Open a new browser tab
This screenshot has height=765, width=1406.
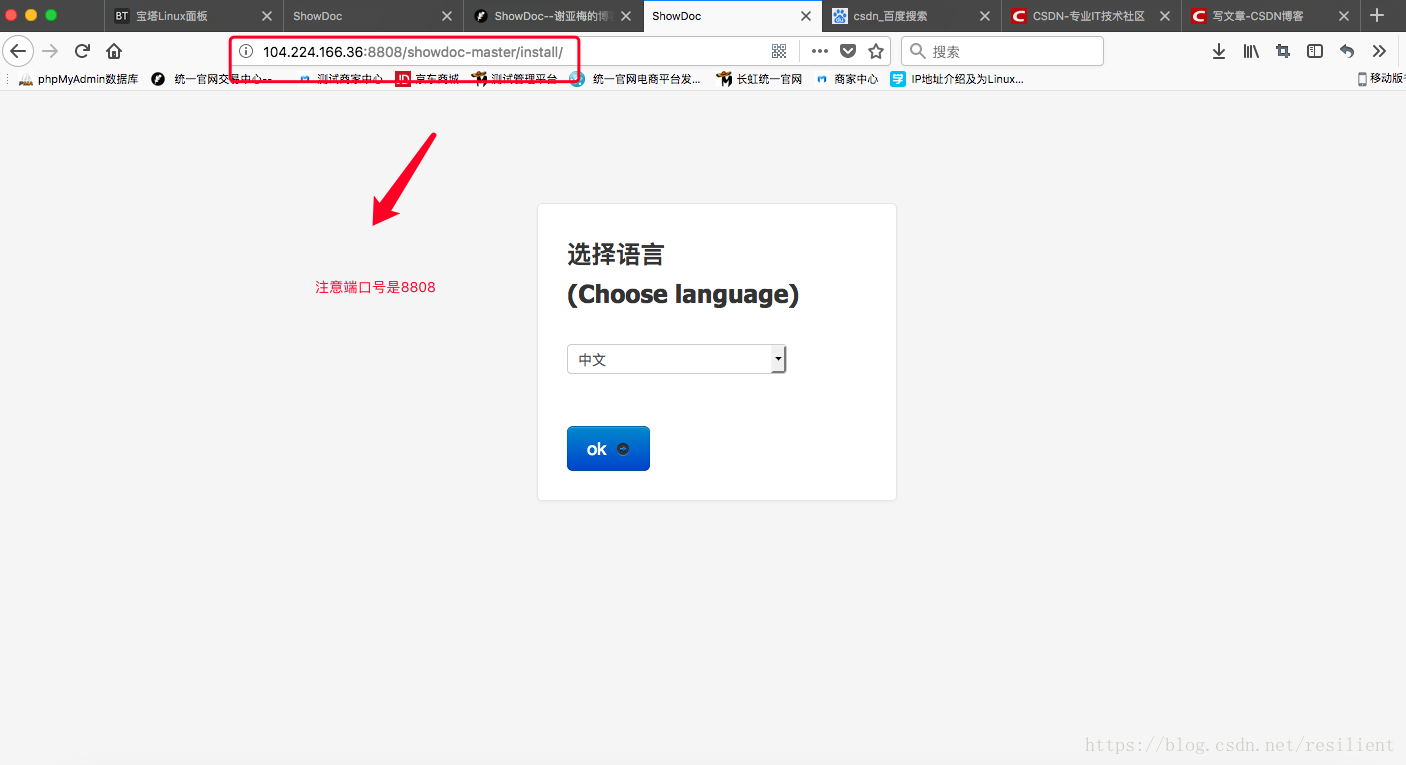coord(1377,15)
